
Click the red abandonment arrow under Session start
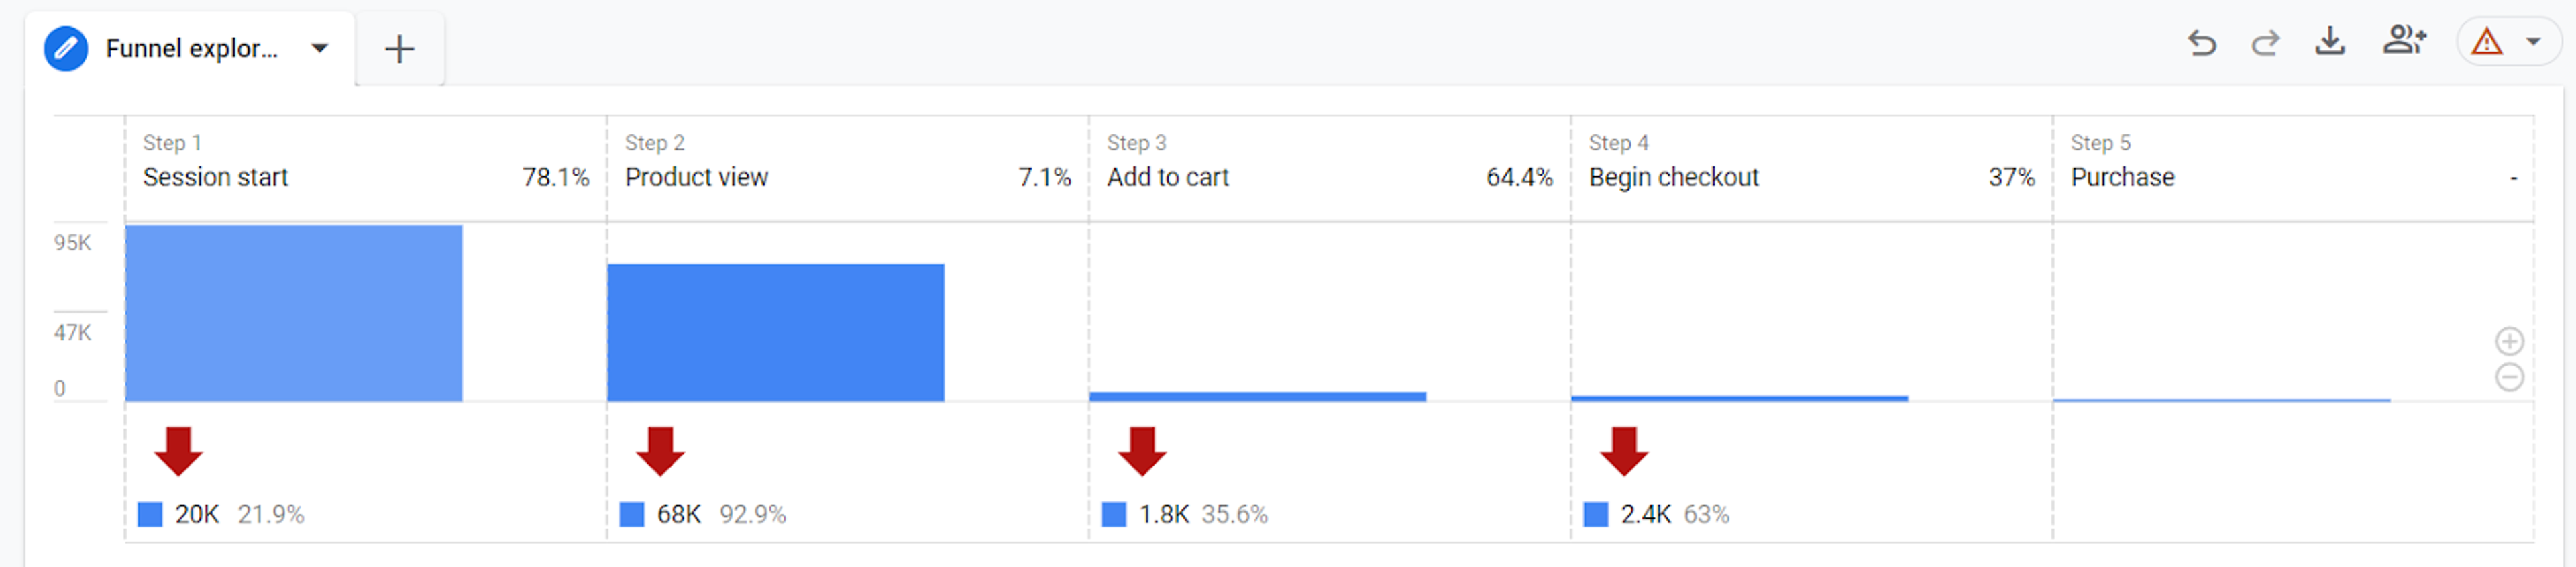(x=179, y=451)
